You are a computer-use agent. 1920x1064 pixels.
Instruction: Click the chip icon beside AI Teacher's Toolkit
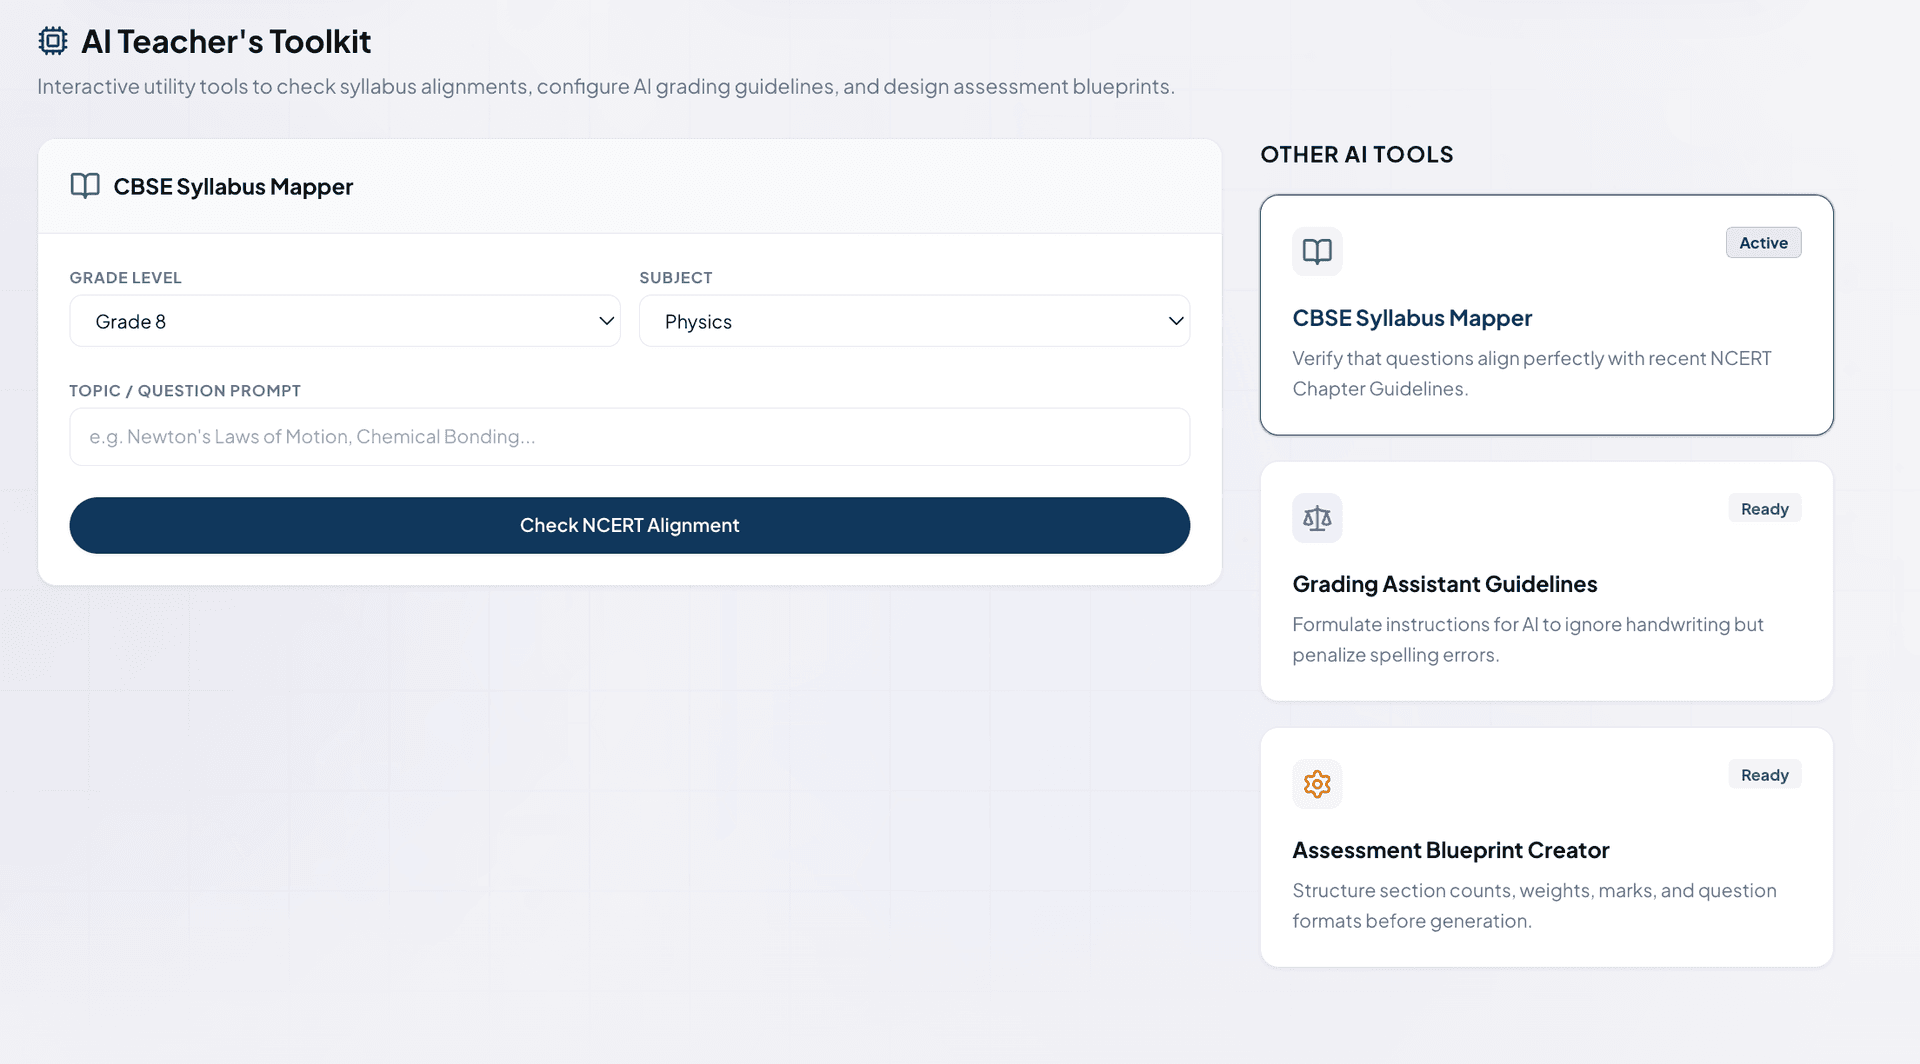(53, 41)
